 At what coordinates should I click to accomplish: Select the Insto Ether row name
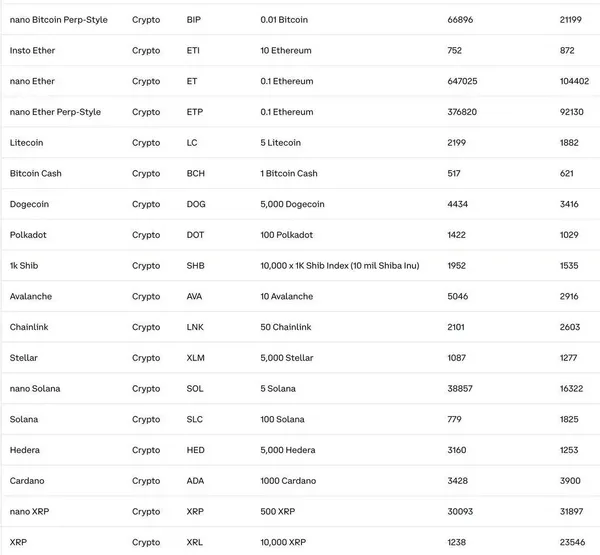(x=33, y=50)
